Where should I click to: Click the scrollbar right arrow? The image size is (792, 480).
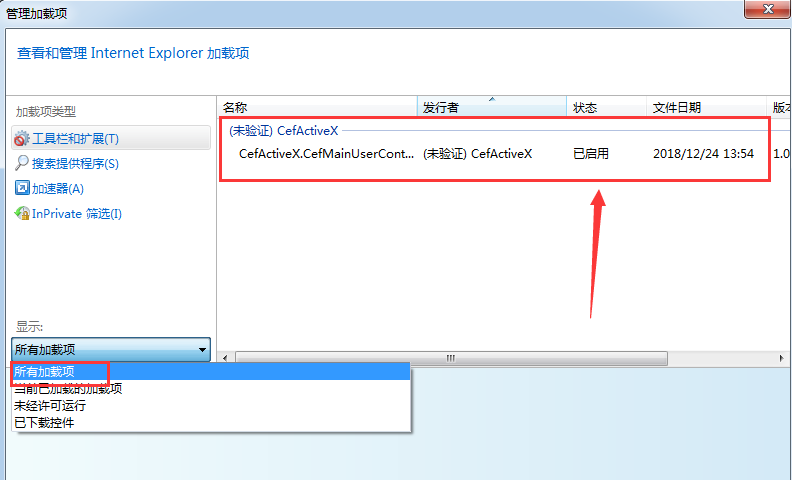781,358
